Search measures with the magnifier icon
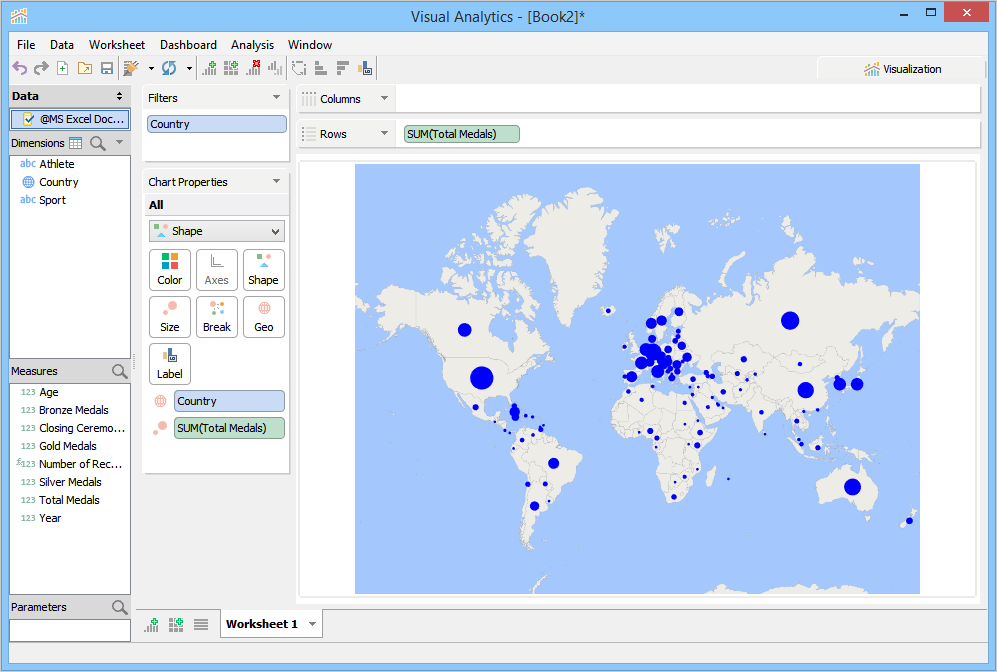 [x=120, y=372]
